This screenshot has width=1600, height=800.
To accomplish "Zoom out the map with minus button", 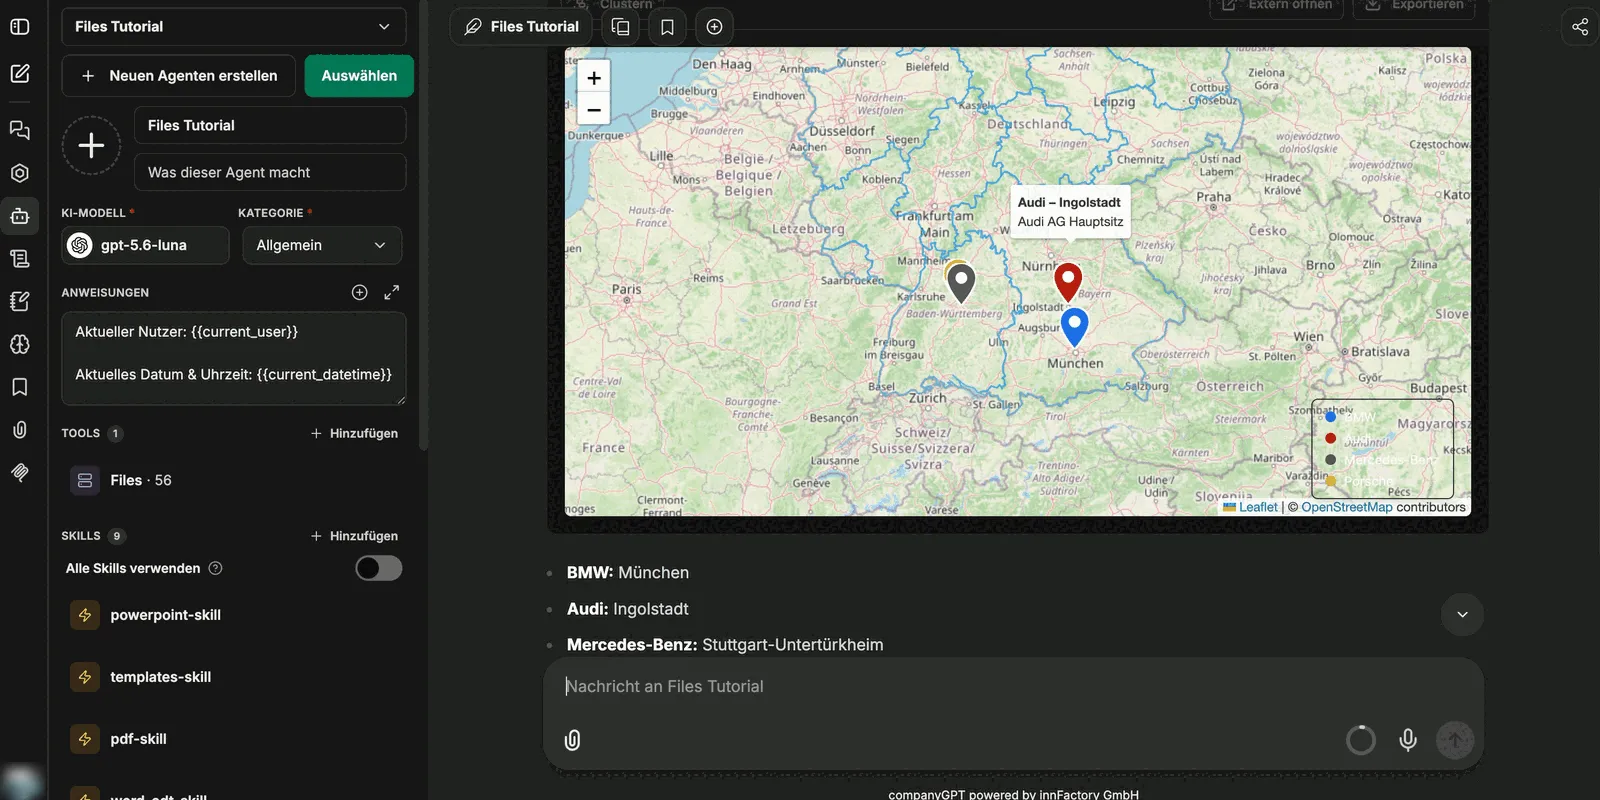I will pyautogui.click(x=594, y=109).
